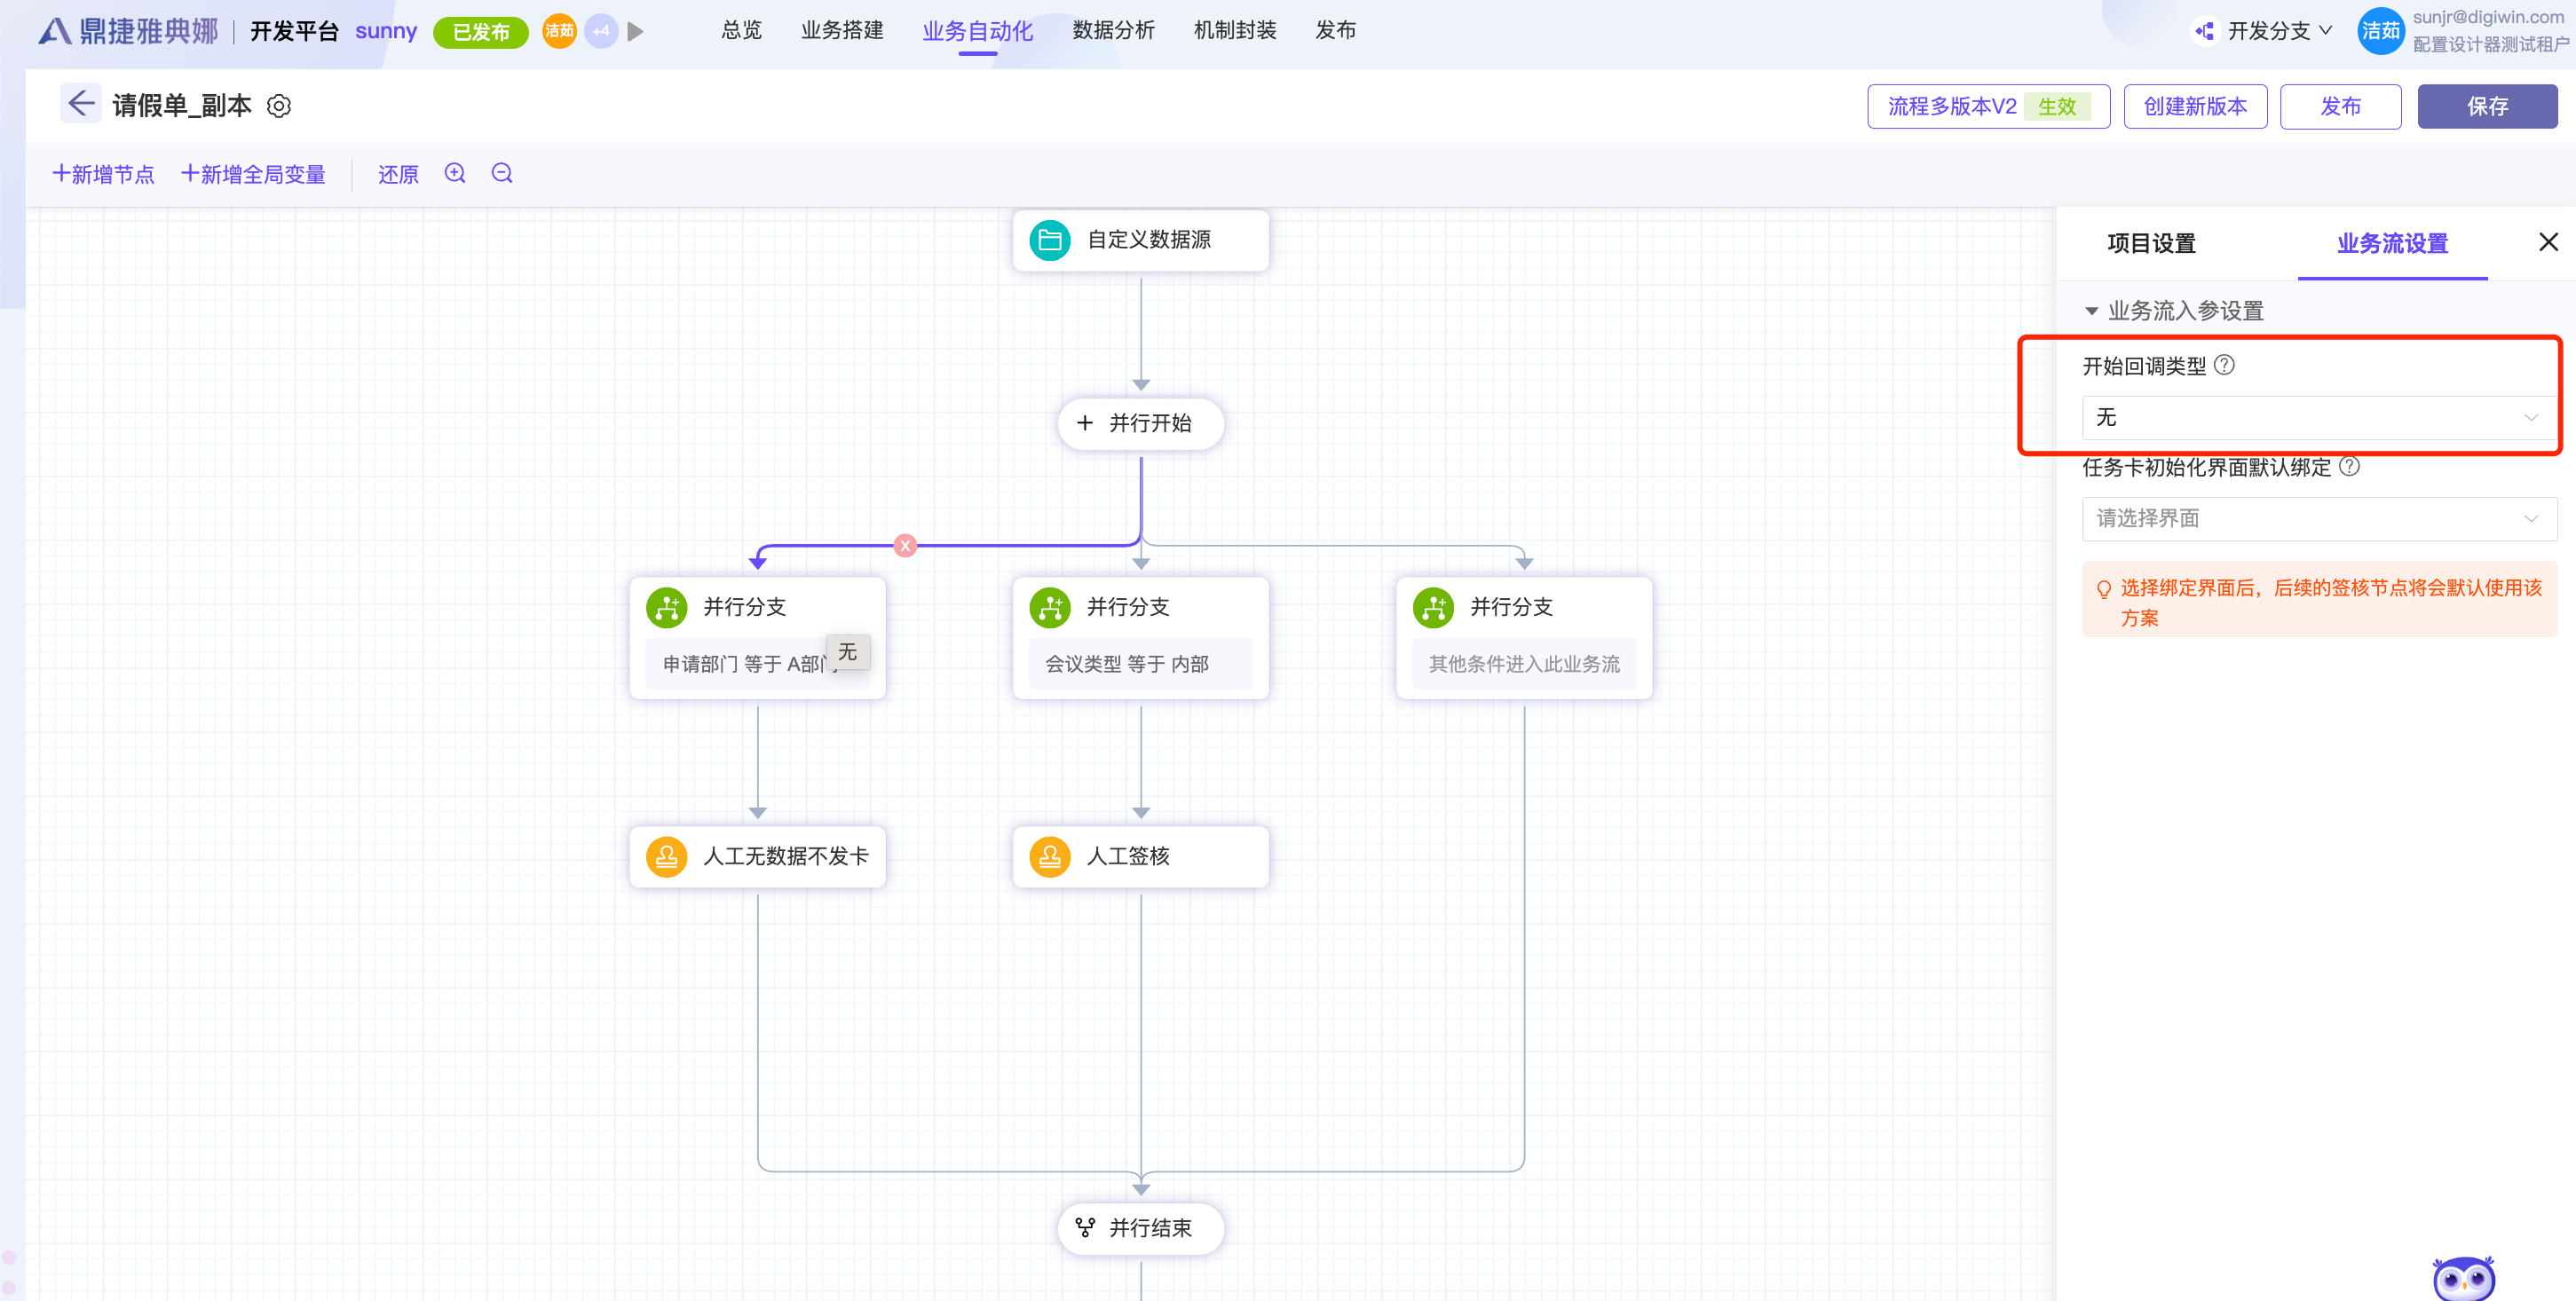
Task: Remove connection via red x marker
Action: tap(905, 546)
